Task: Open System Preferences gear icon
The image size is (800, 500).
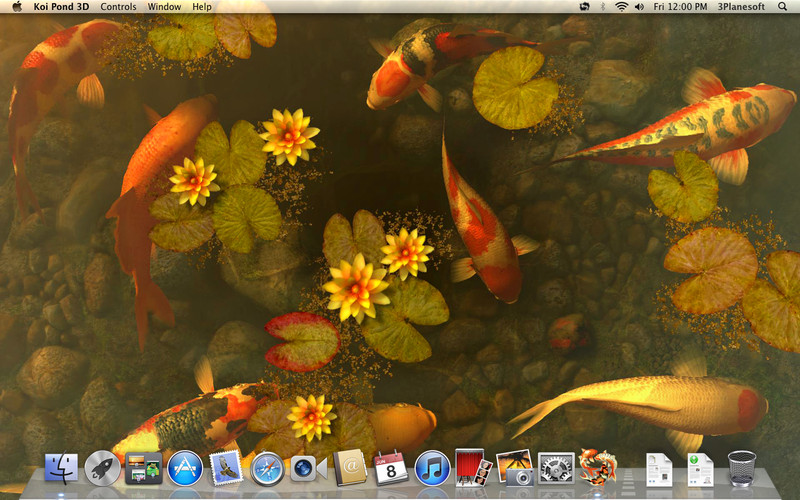Action: coord(556,467)
